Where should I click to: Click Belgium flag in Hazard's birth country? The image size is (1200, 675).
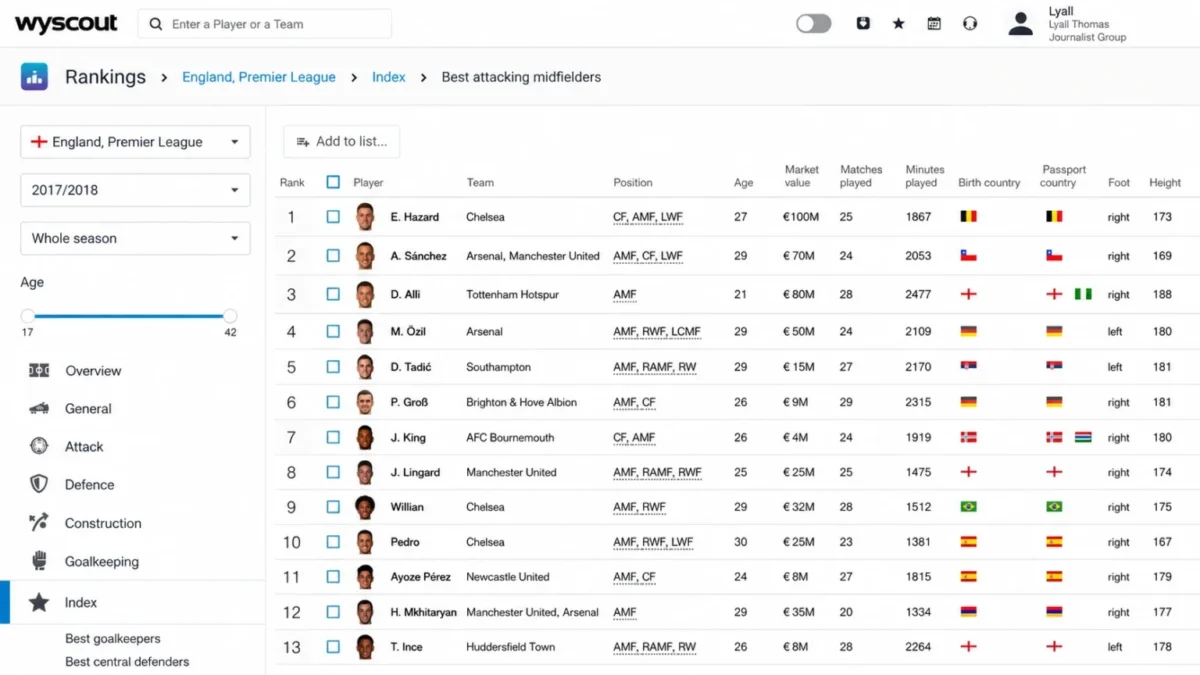tap(968, 216)
